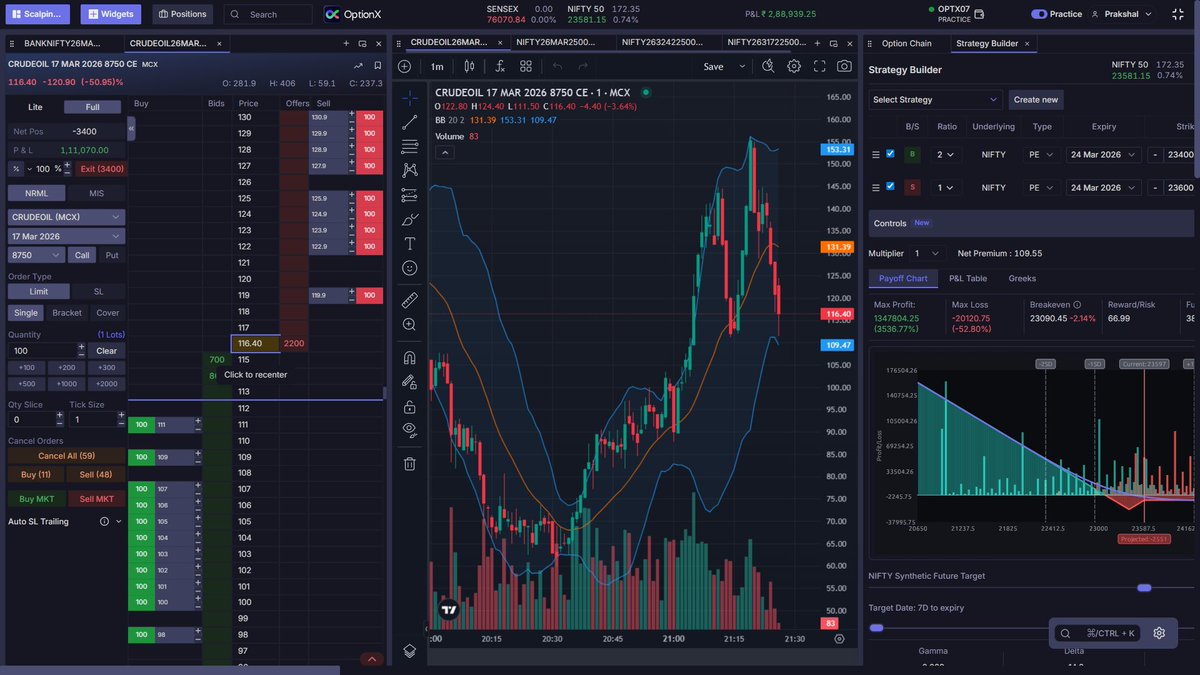
Task: Click Cancel All (59) orders
Action: pos(66,455)
